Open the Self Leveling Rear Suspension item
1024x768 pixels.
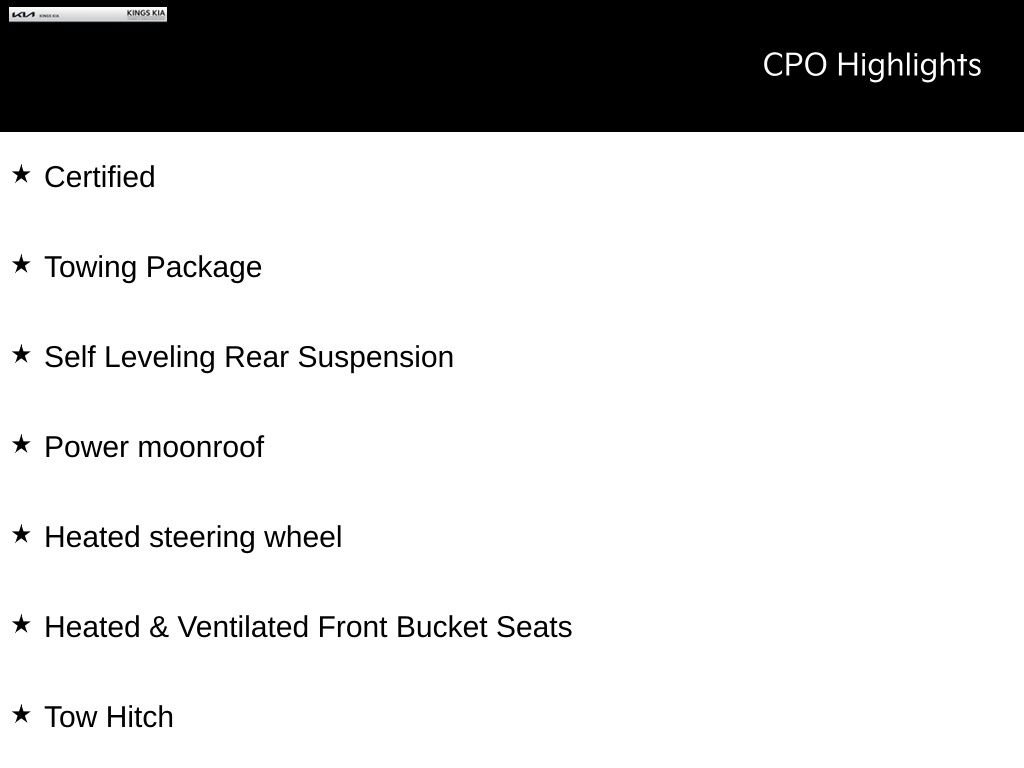point(249,358)
